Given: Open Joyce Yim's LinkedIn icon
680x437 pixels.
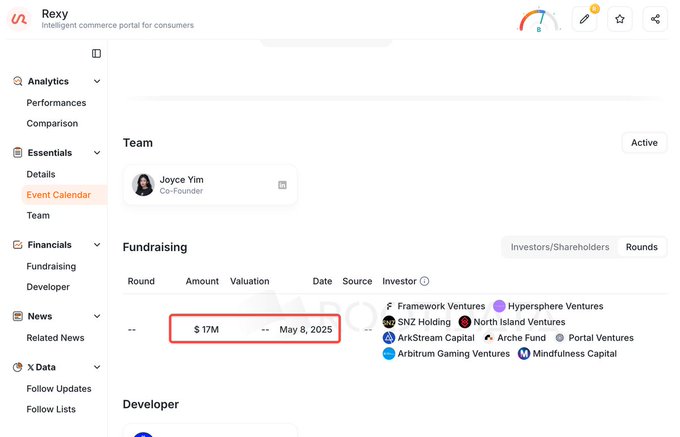Looking at the screenshot, I should [282, 185].
